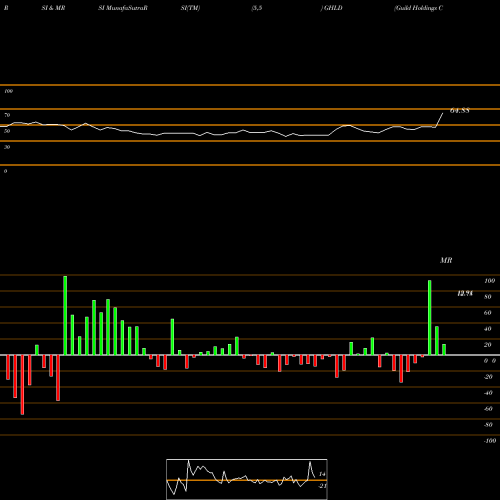
Task: Click the '(5,5' parameter text
Action: (x=257, y=8)
